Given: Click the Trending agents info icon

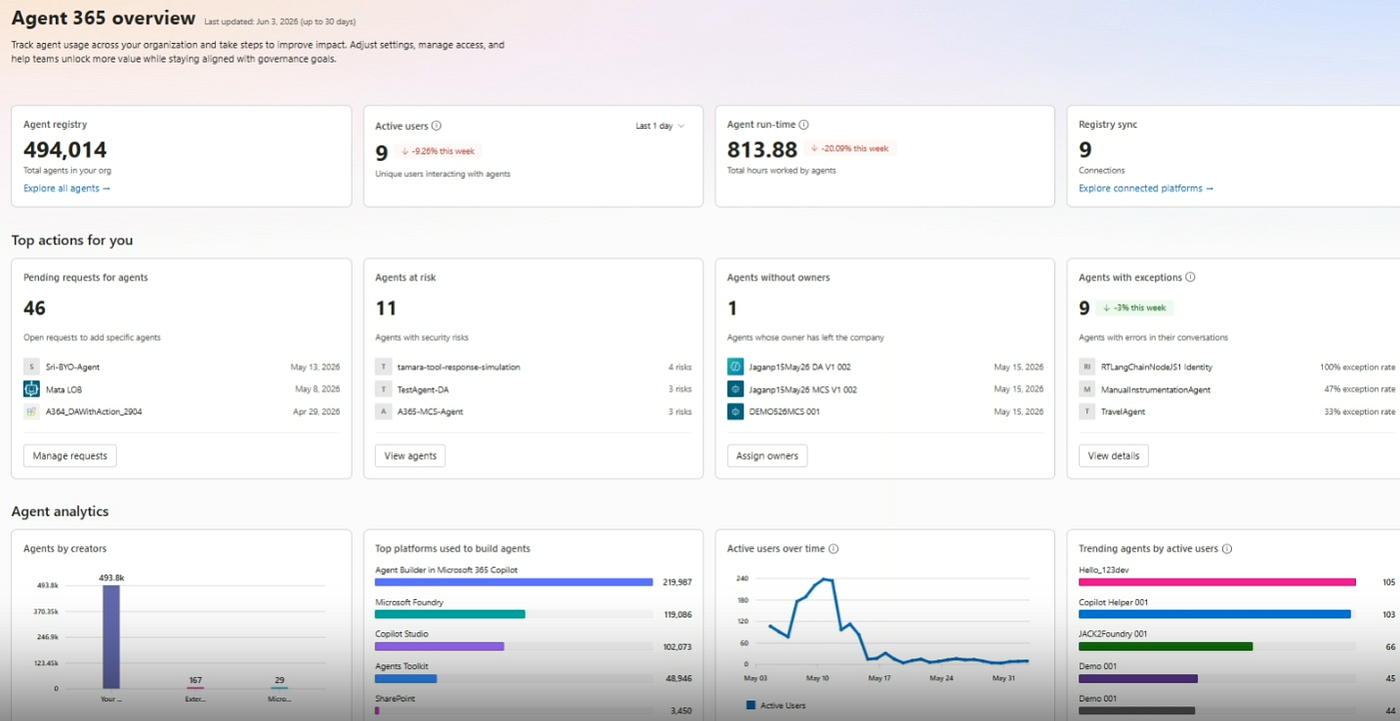Looking at the screenshot, I should 1227,548.
